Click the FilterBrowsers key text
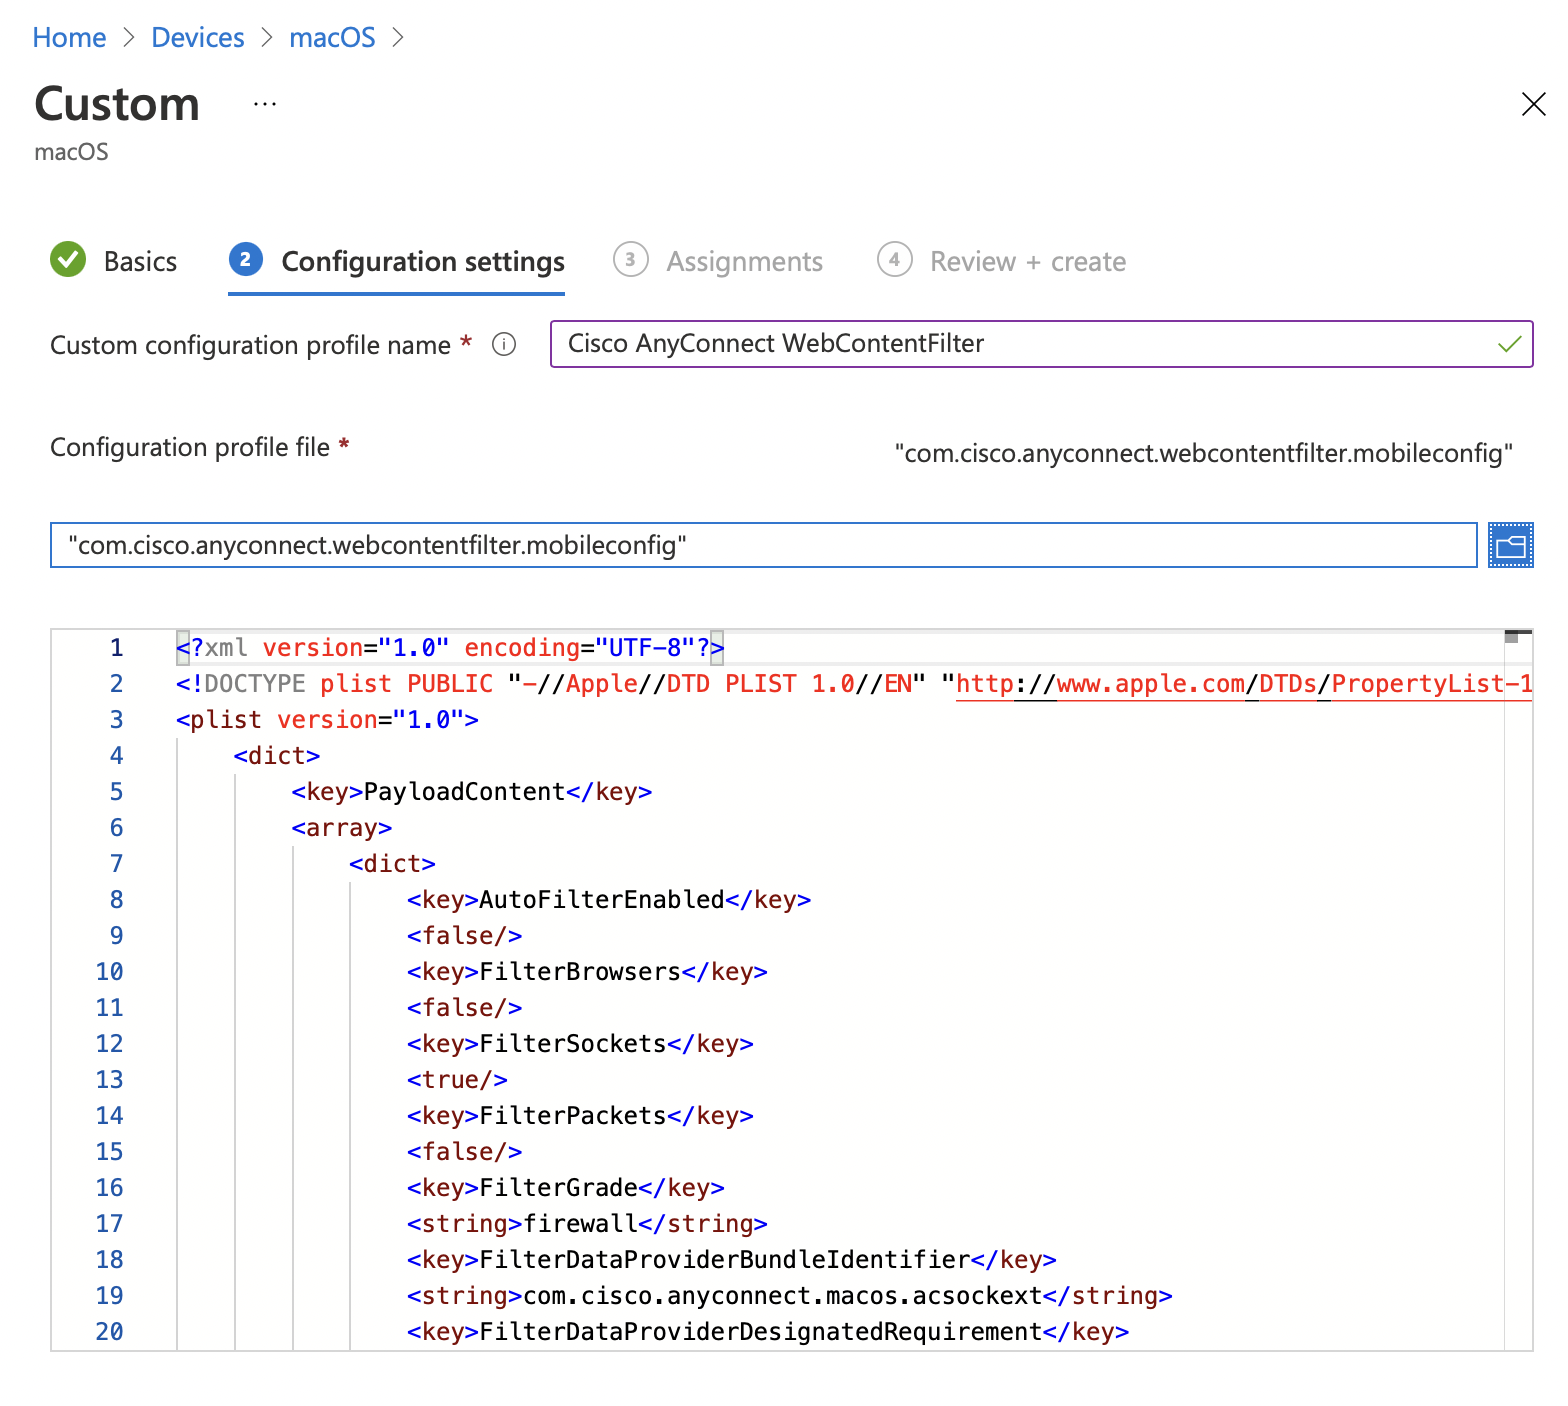Viewport: 1568px width, 1406px height. 580,972
